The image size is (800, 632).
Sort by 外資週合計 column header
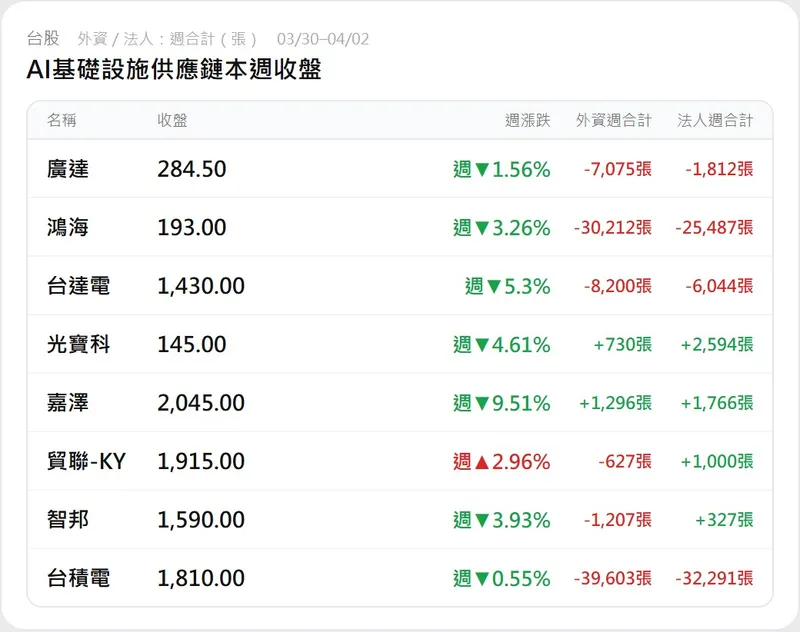tap(613, 120)
